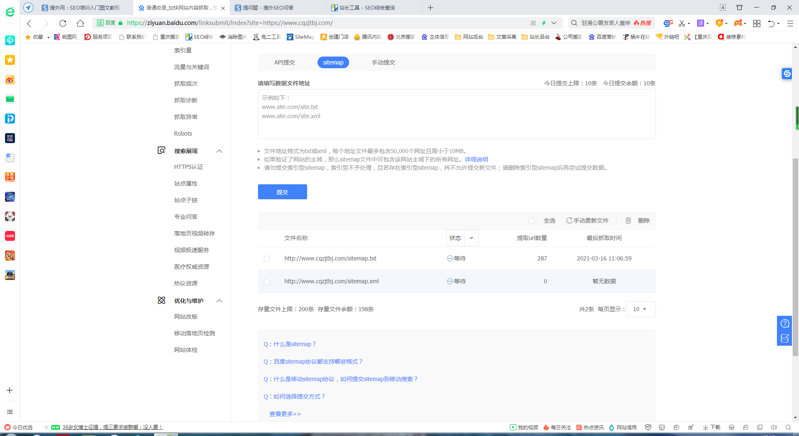Screen dimensions: 799x436
Task: Tick checkbox for sitemap.txt row
Action: [267, 259]
